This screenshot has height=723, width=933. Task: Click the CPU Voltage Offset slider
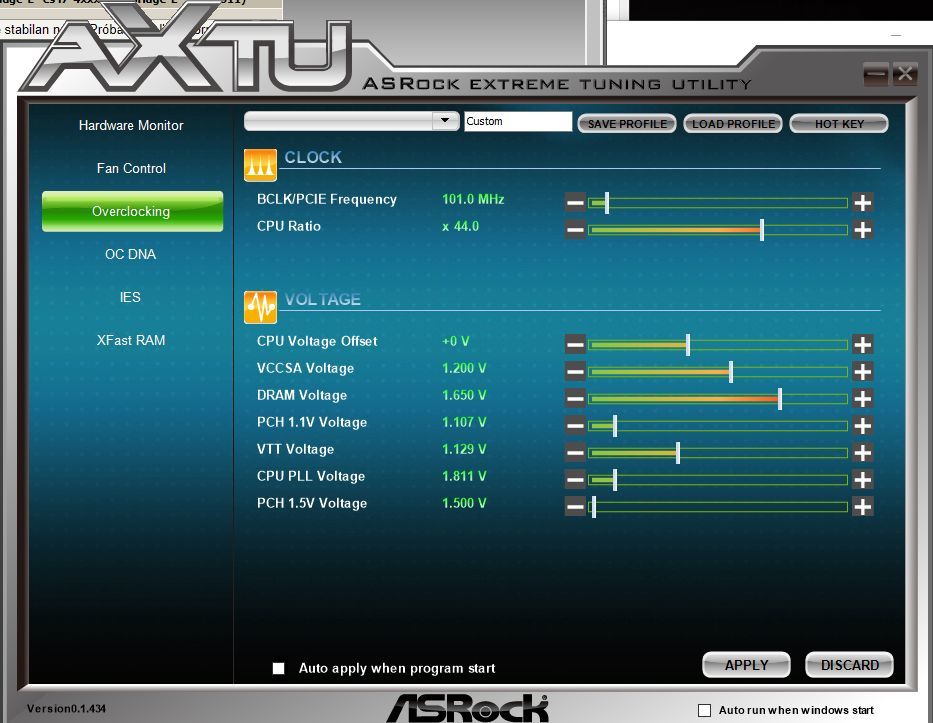tap(718, 345)
